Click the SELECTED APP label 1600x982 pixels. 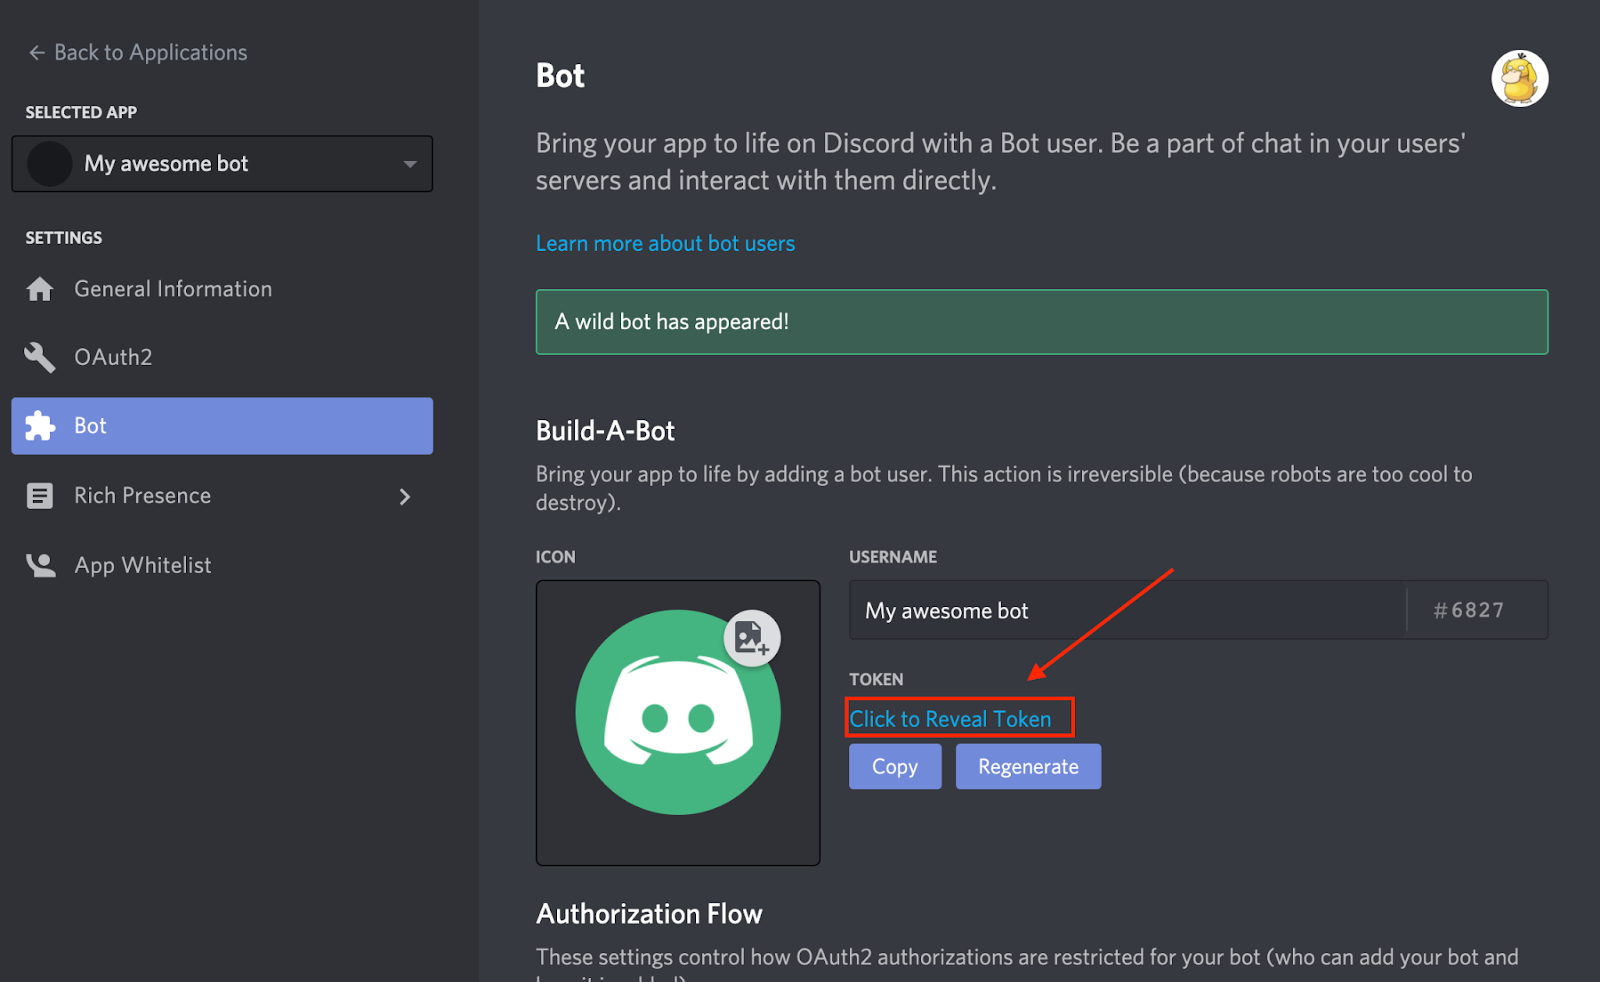pos(81,112)
